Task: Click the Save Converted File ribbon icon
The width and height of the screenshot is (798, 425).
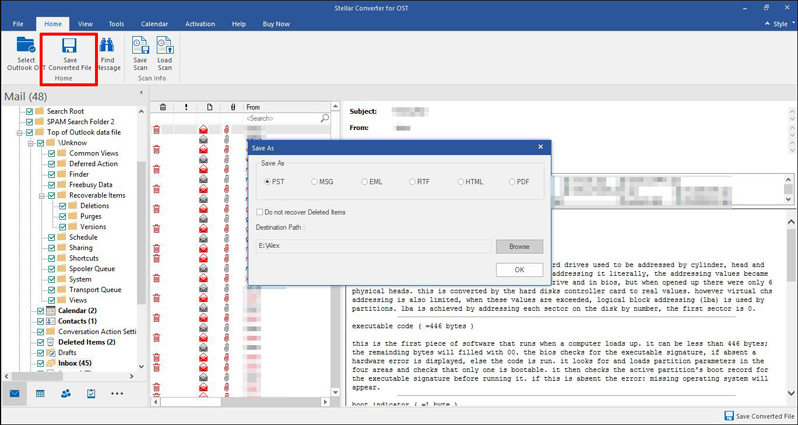Action: (x=69, y=55)
